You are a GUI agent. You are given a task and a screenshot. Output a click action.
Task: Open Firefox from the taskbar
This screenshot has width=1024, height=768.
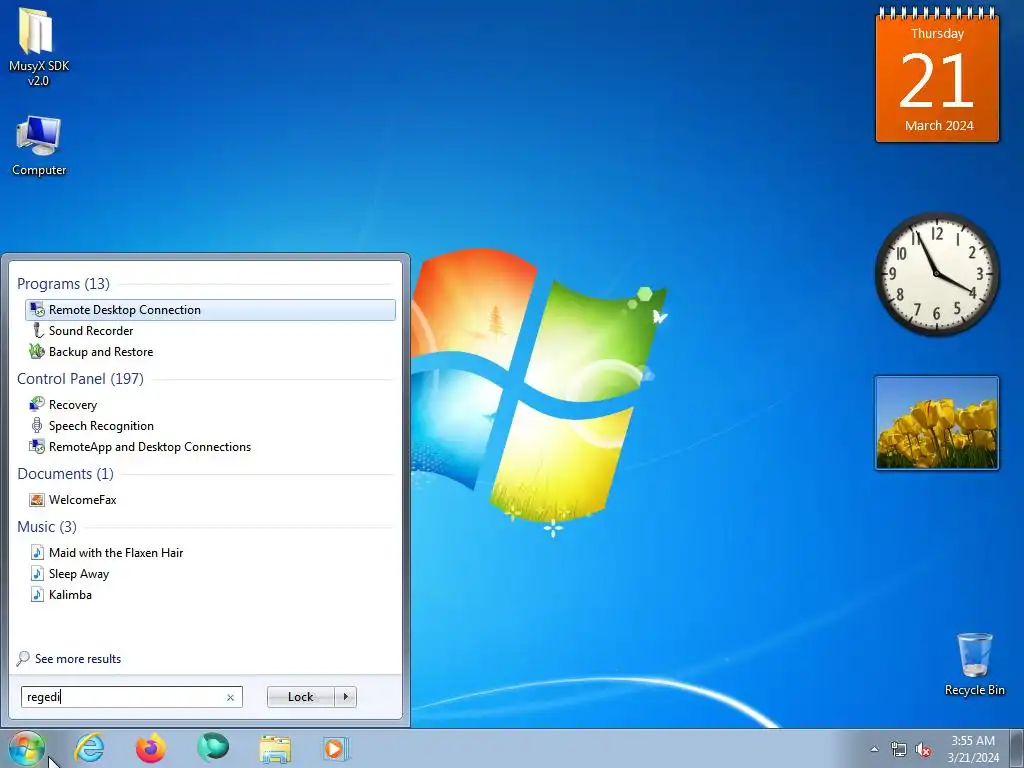pos(151,748)
